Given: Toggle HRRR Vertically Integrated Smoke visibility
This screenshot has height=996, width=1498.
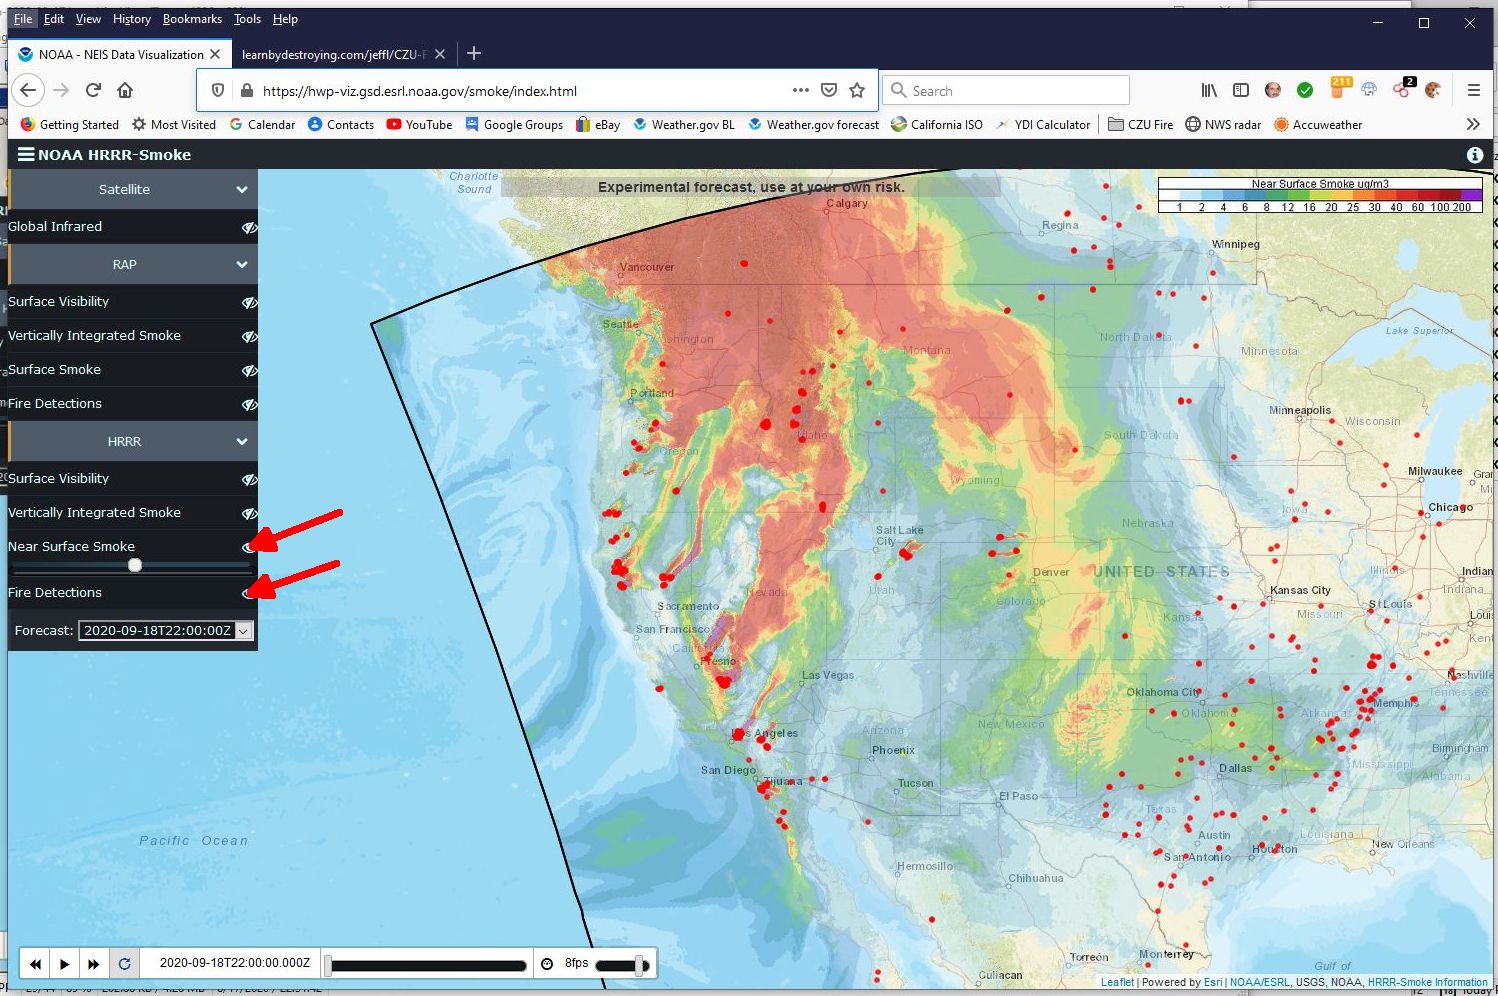Looking at the screenshot, I should (249, 513).
